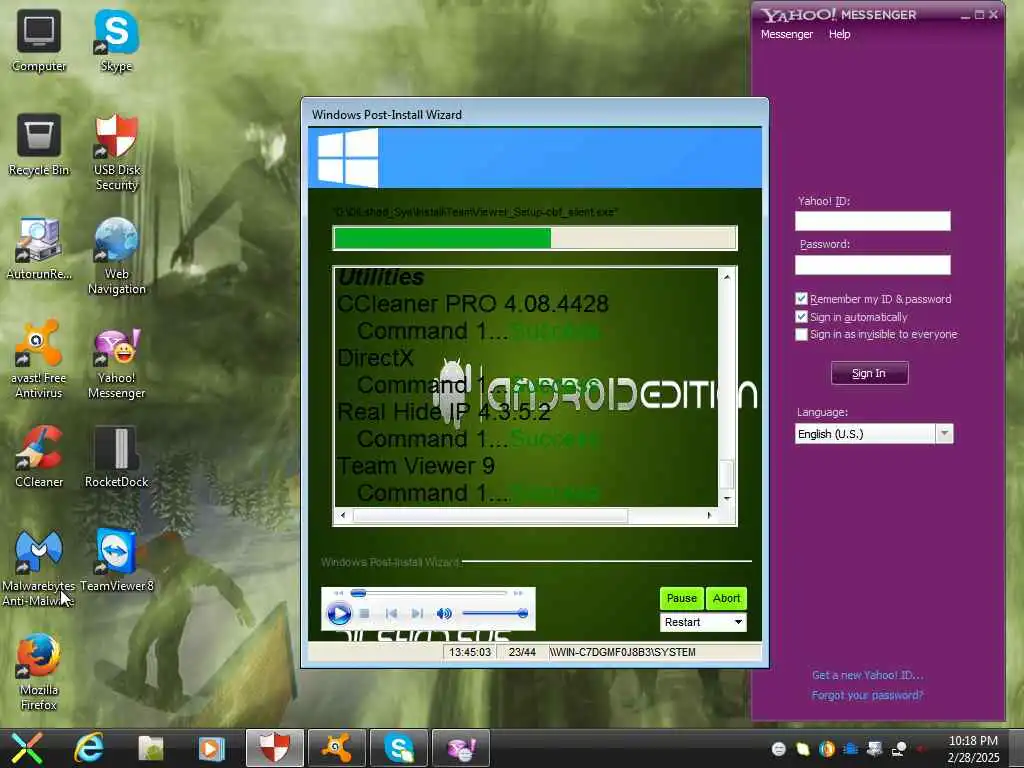Skip to next track in media player
Image resolution: width=1024 pixels, height=768 pixels.
click(417, 613)
